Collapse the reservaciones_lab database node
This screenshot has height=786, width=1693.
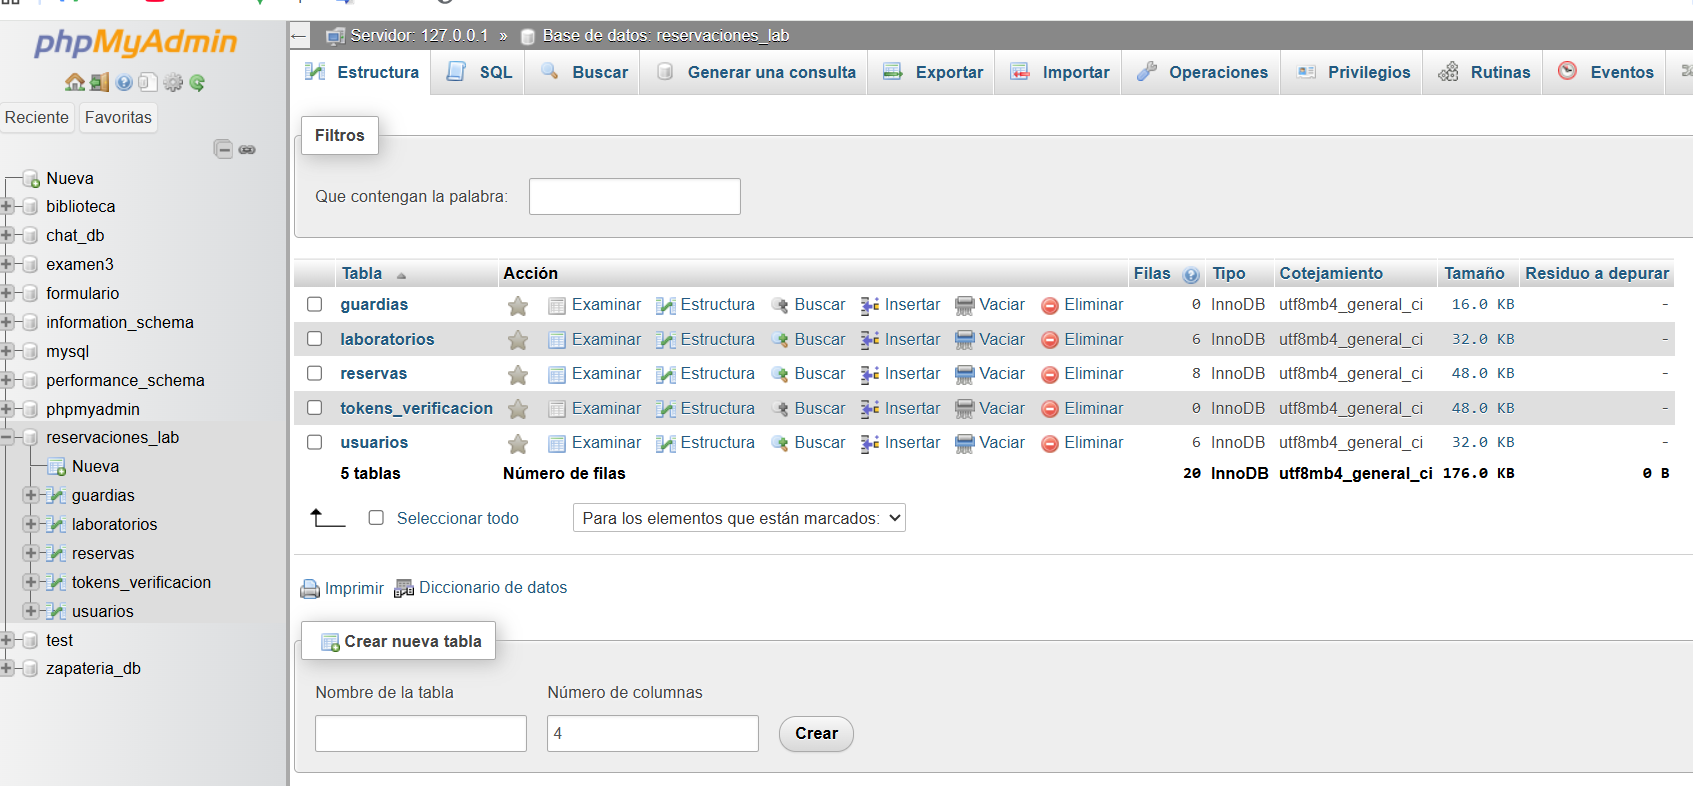point(7,438)
